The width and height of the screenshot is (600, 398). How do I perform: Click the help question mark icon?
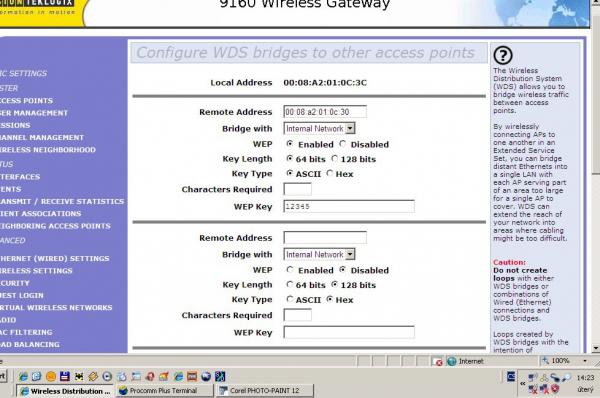pyautogui.click(x=503, y=55)
